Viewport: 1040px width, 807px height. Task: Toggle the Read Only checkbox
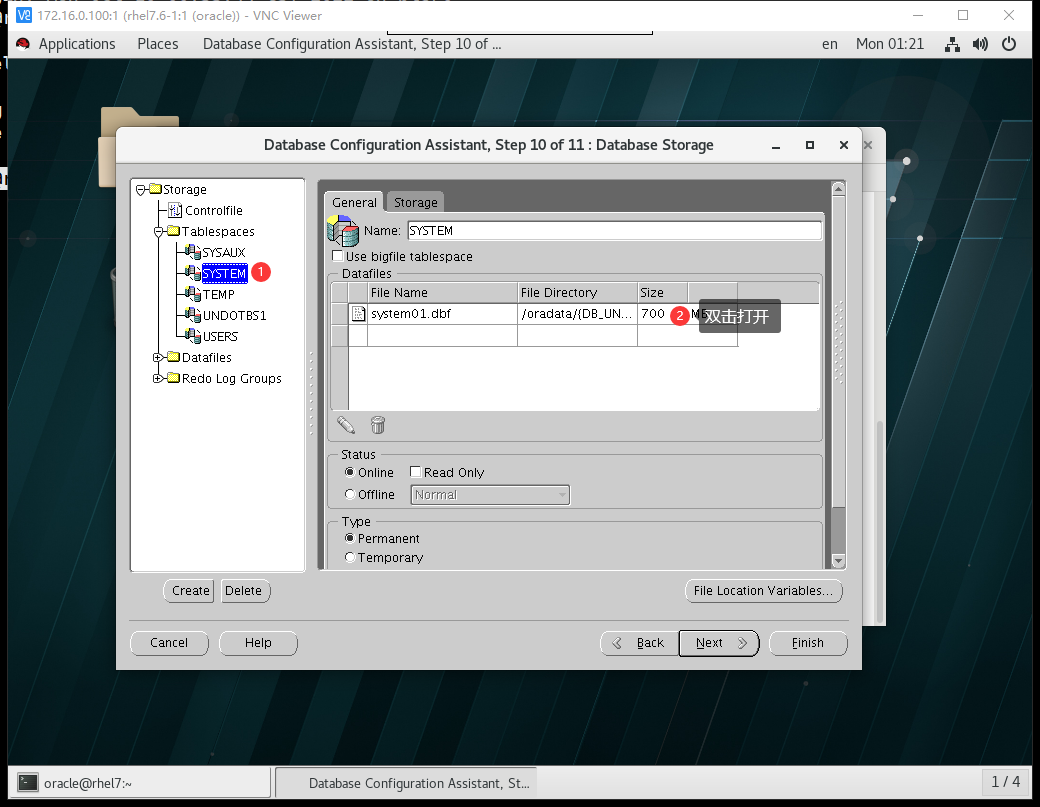(415, 471)
